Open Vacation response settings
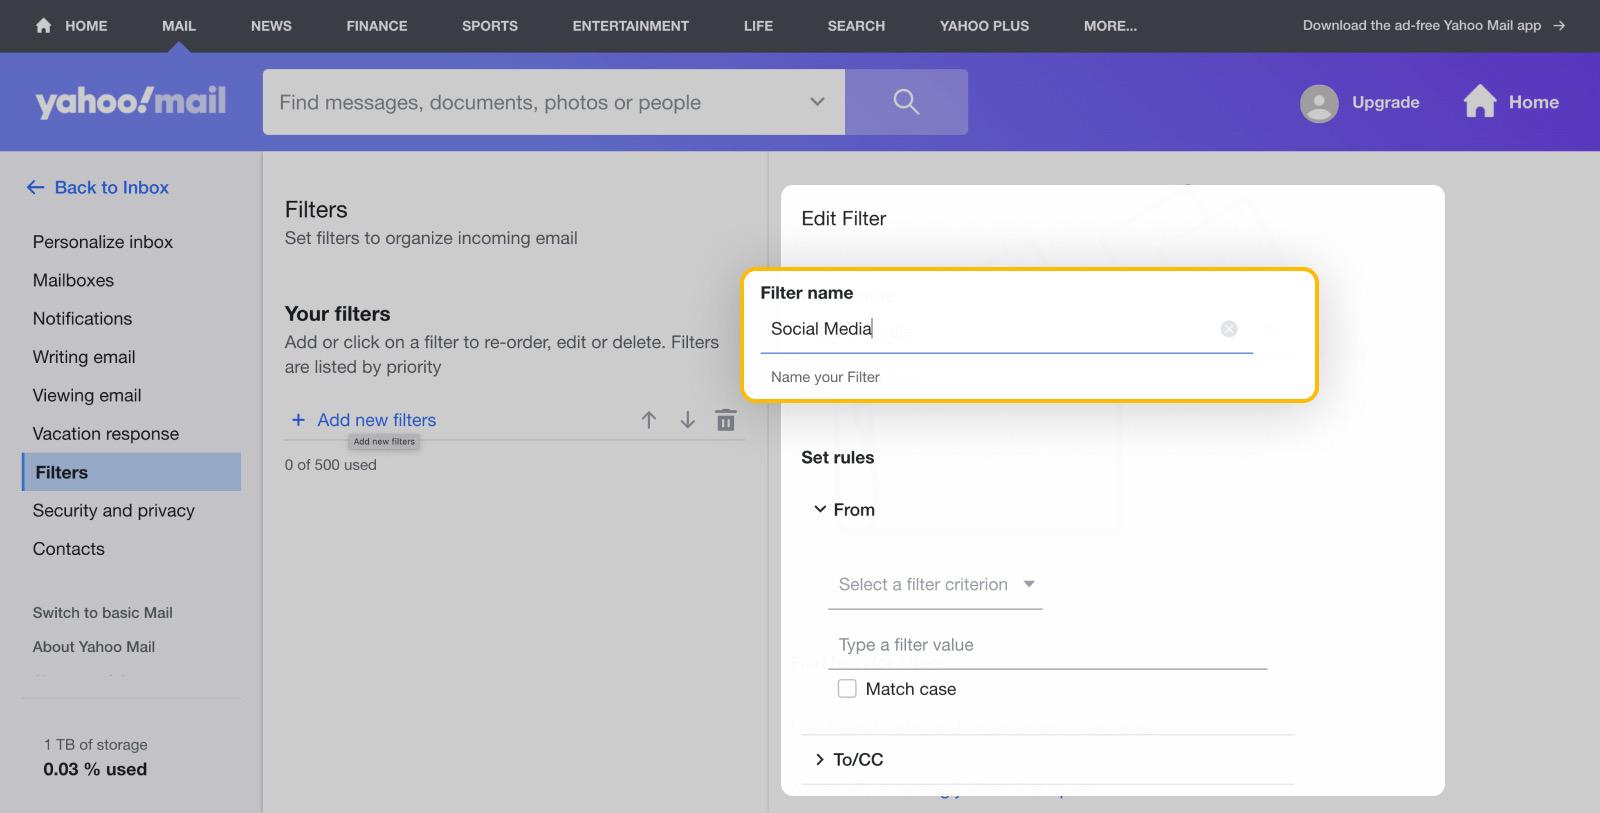The height and width of the screenshot is (813, 1600). pos(106,434)
